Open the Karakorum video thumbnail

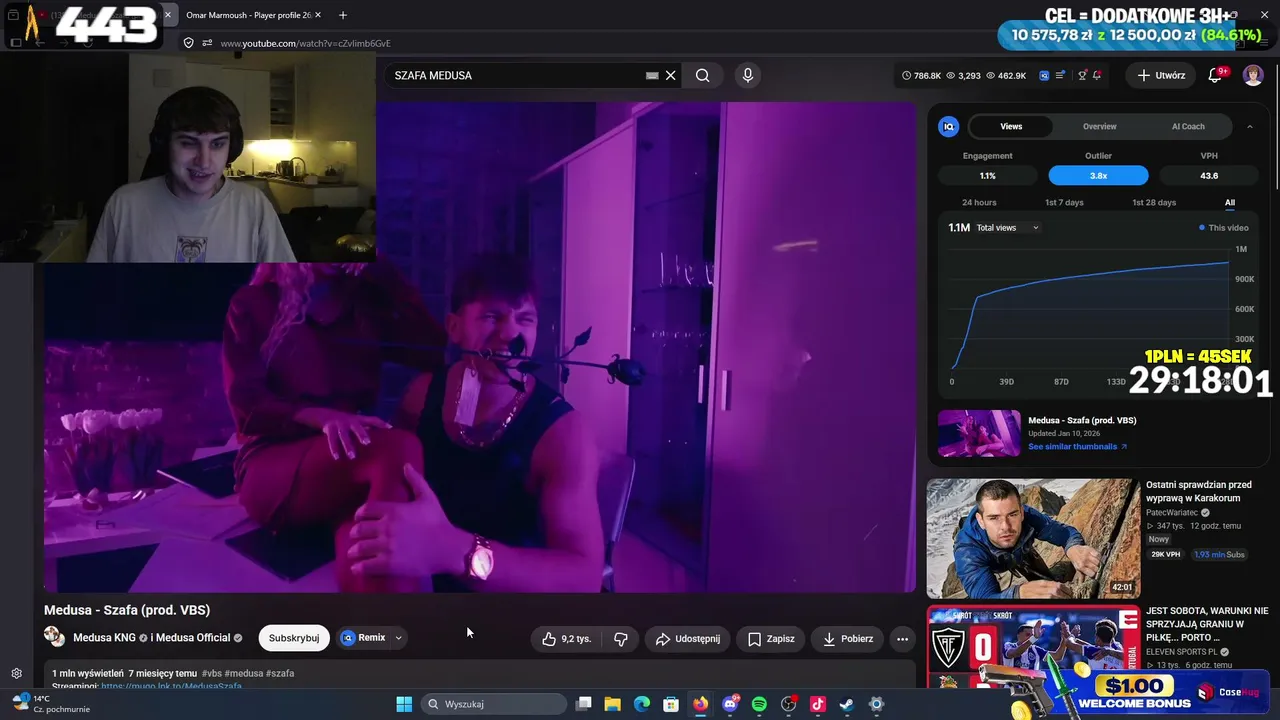pos(1033,538)
